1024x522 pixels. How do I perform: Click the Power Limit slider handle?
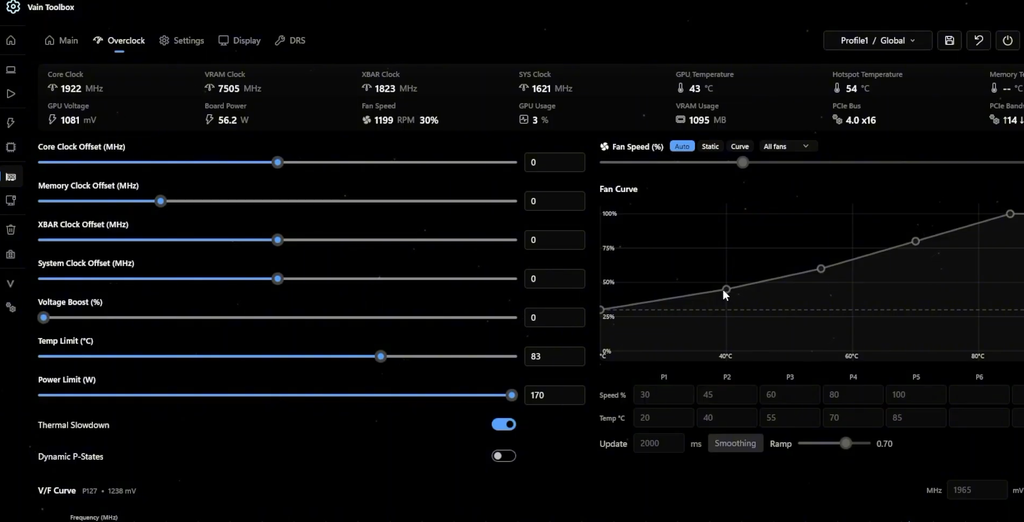click(511, 395)
